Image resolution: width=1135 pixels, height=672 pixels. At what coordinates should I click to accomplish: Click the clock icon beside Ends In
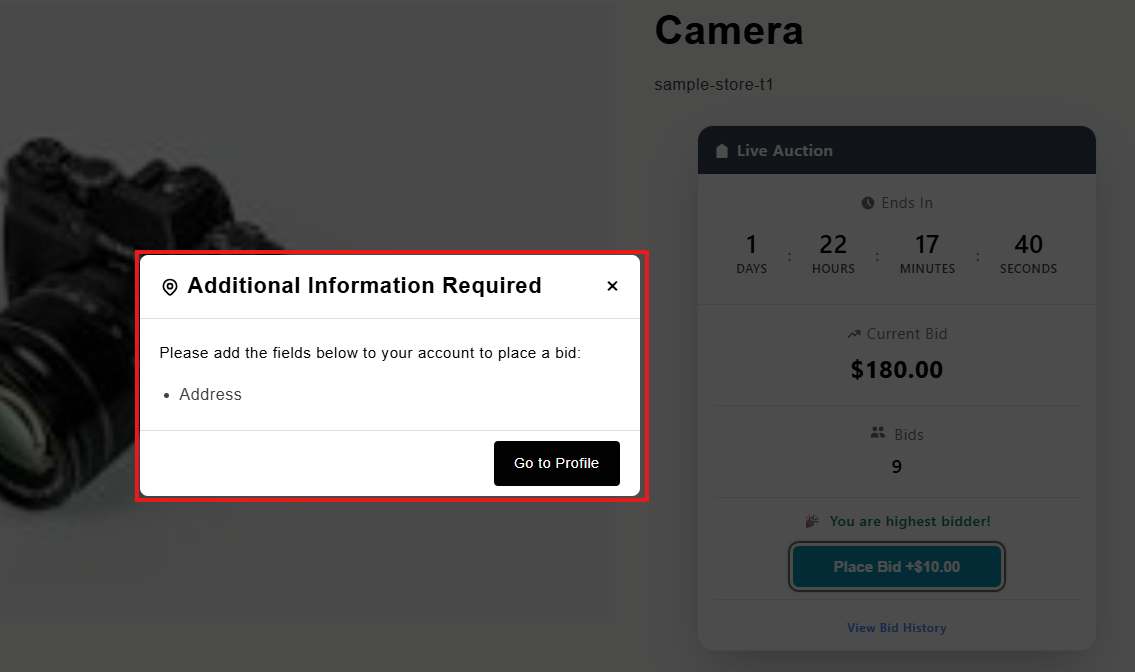pyautogui.click(x=868, y=203)
